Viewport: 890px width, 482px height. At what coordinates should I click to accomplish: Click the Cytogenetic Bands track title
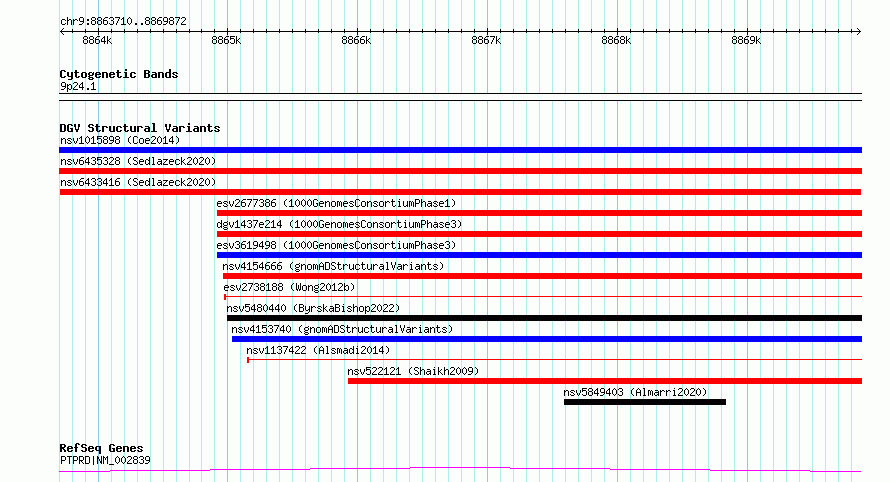(x=119, y=74)
